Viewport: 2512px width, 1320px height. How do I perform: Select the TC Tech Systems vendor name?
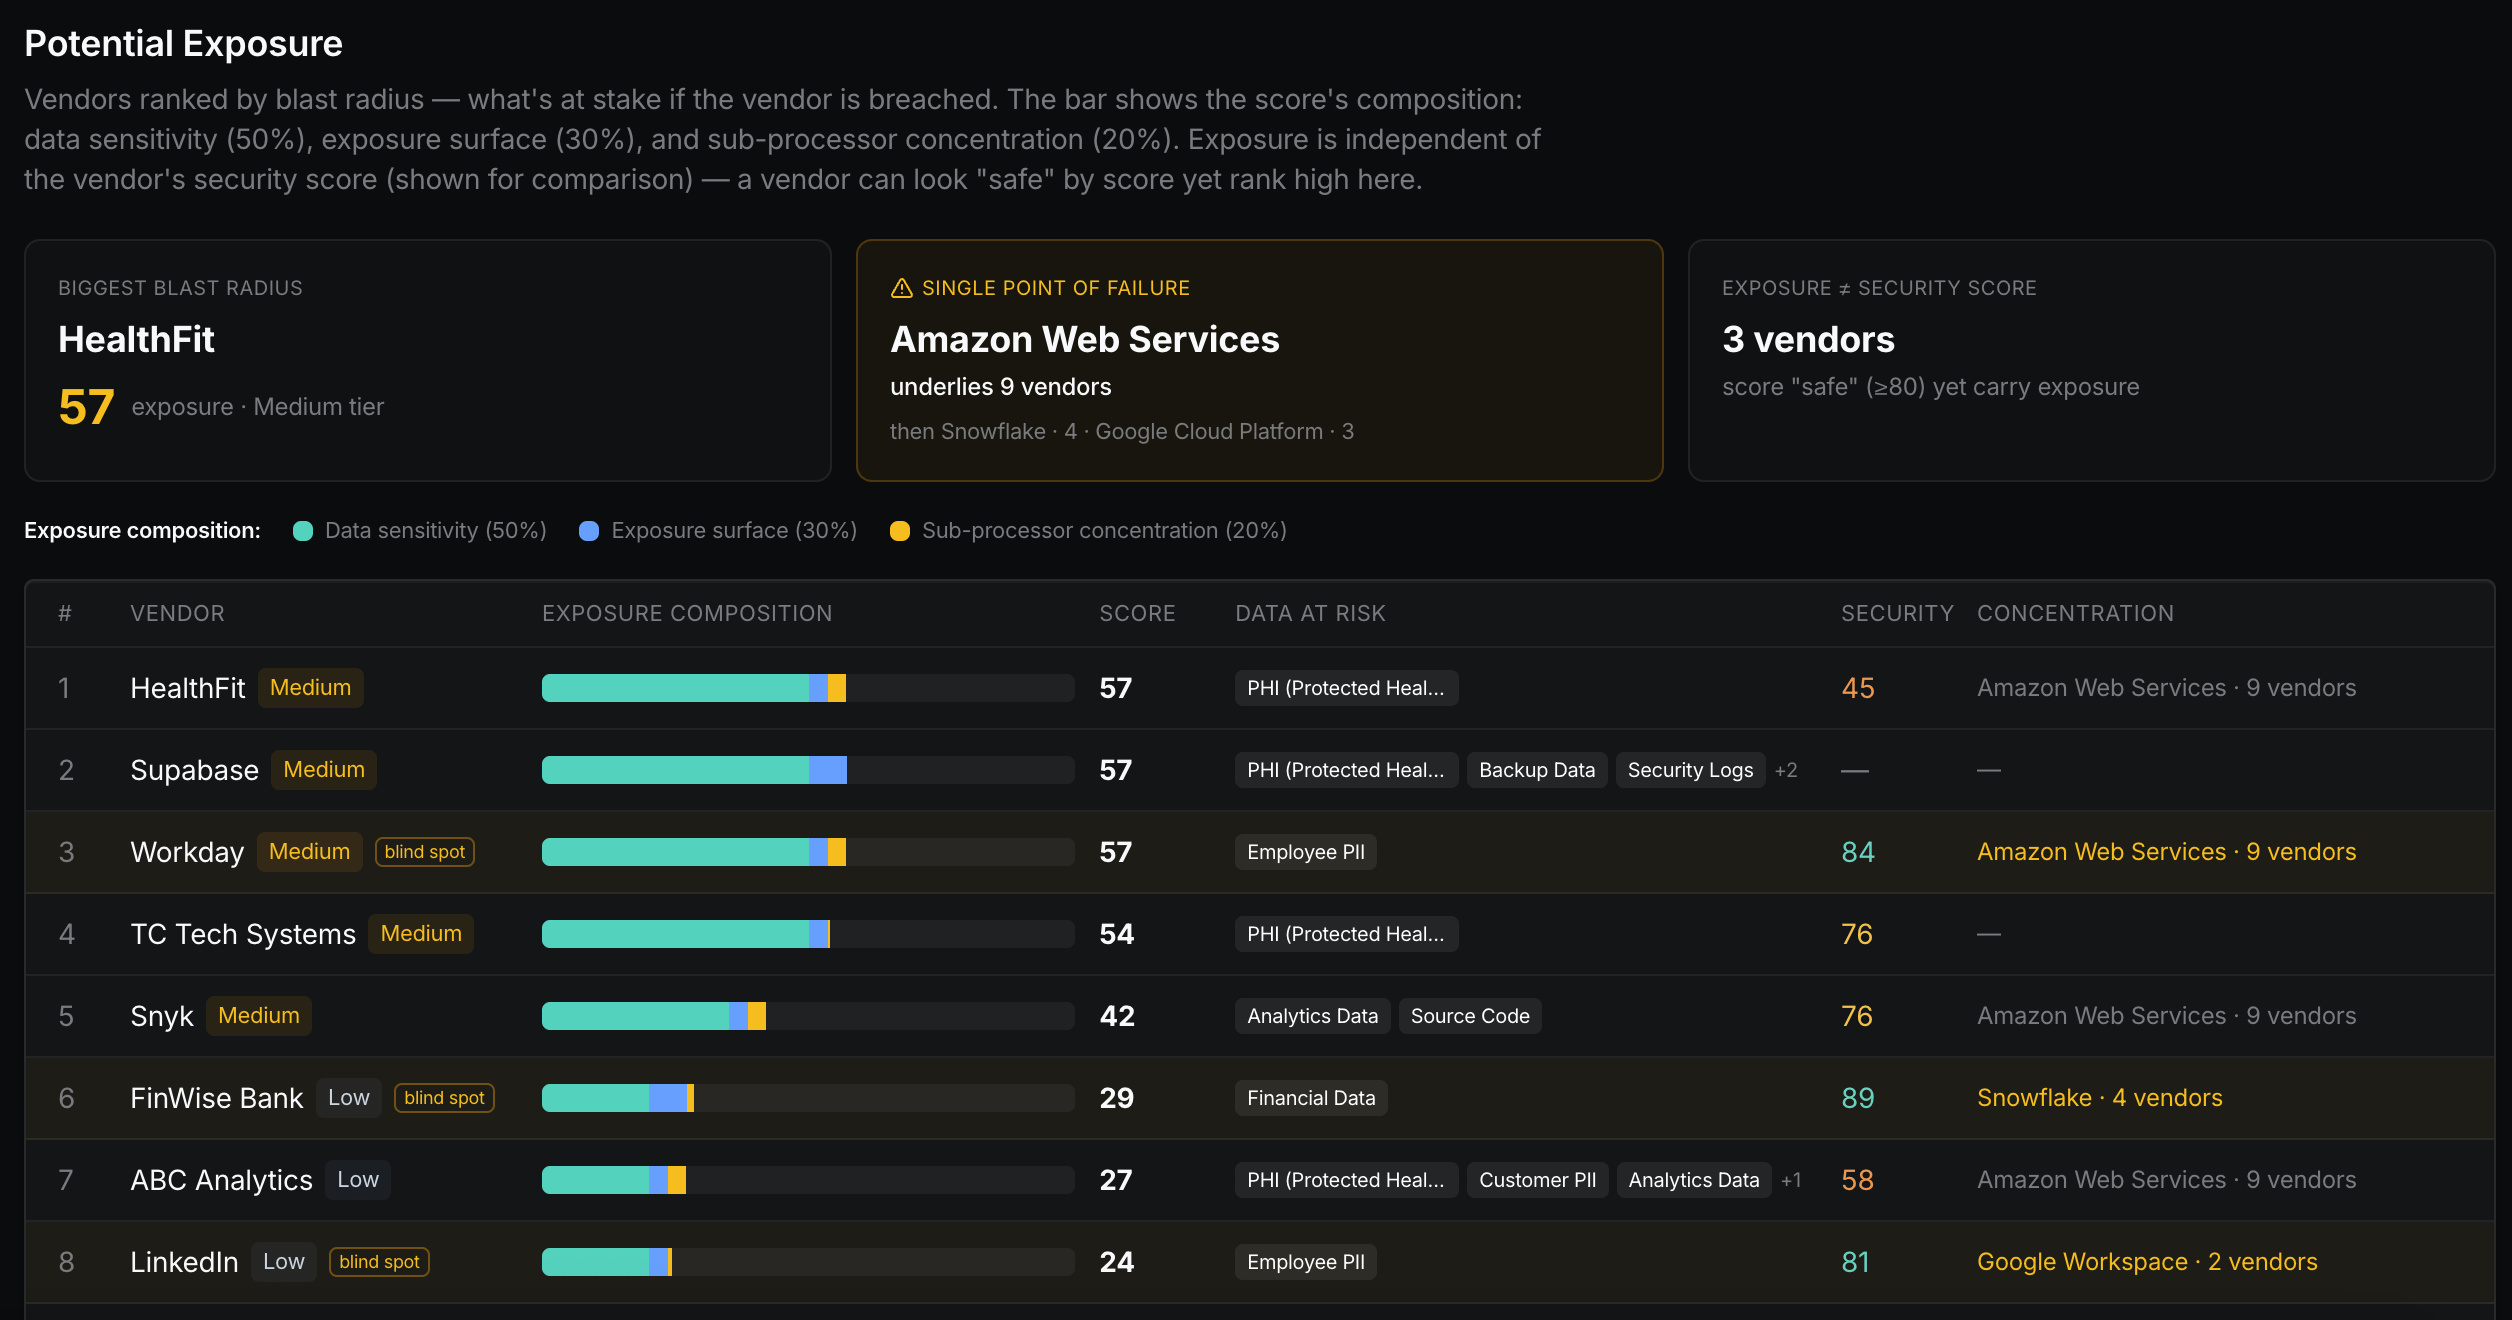243,934
